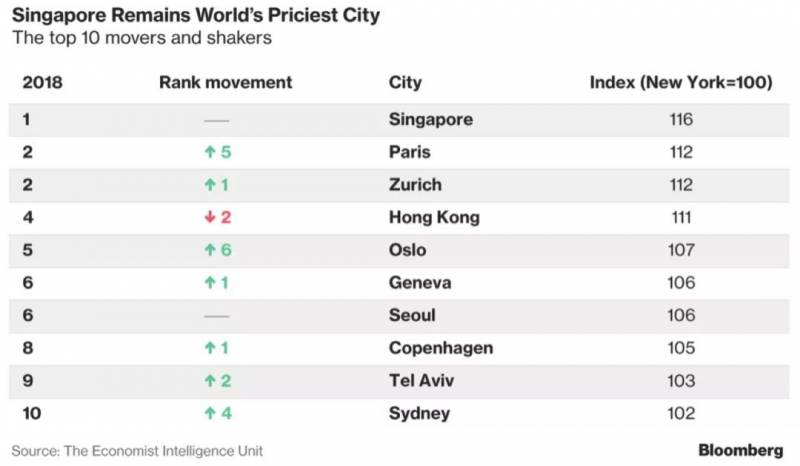Click the green up arrow beside Zurich
This screenshot has width=800, height=466.
pos(210,185)
